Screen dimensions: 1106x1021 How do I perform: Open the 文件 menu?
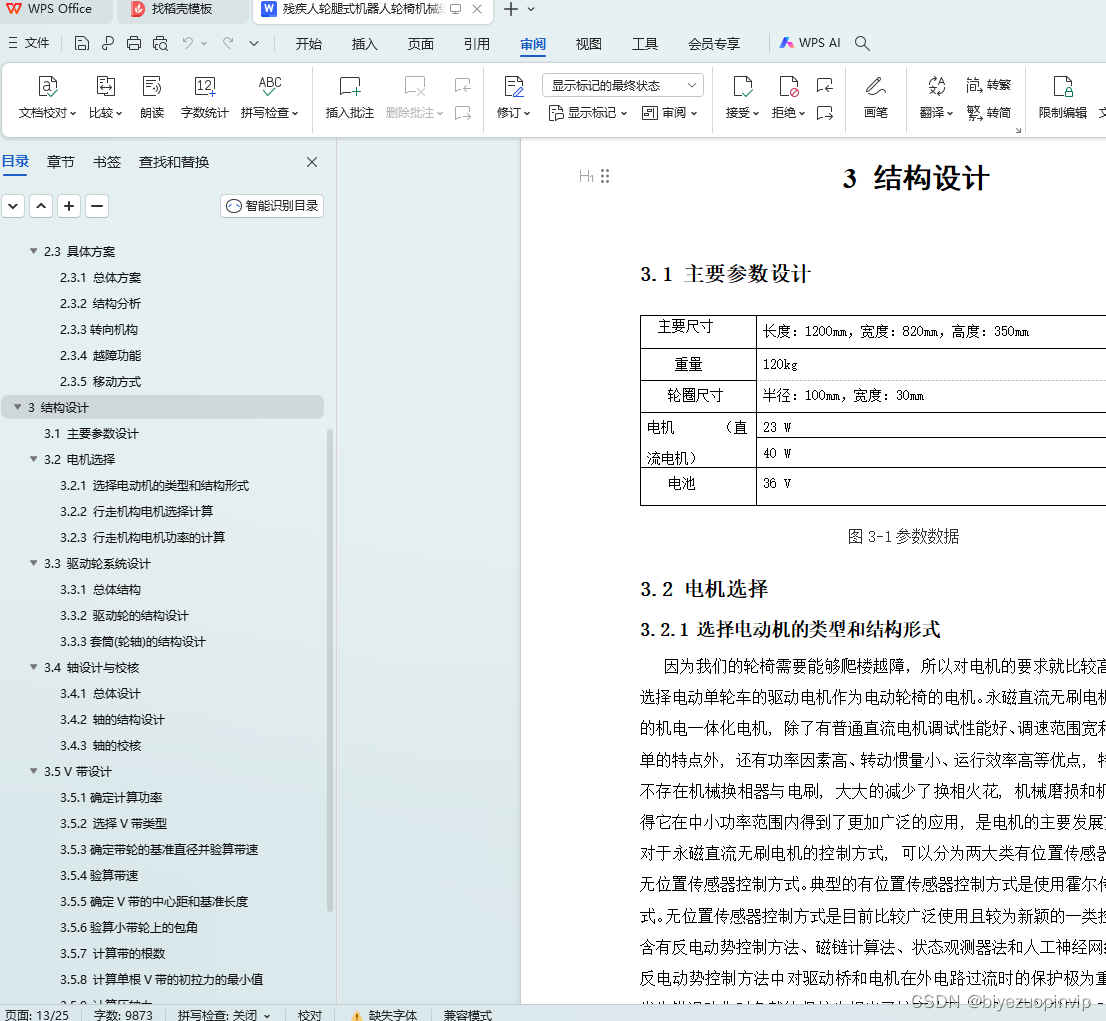coord(29,43)
